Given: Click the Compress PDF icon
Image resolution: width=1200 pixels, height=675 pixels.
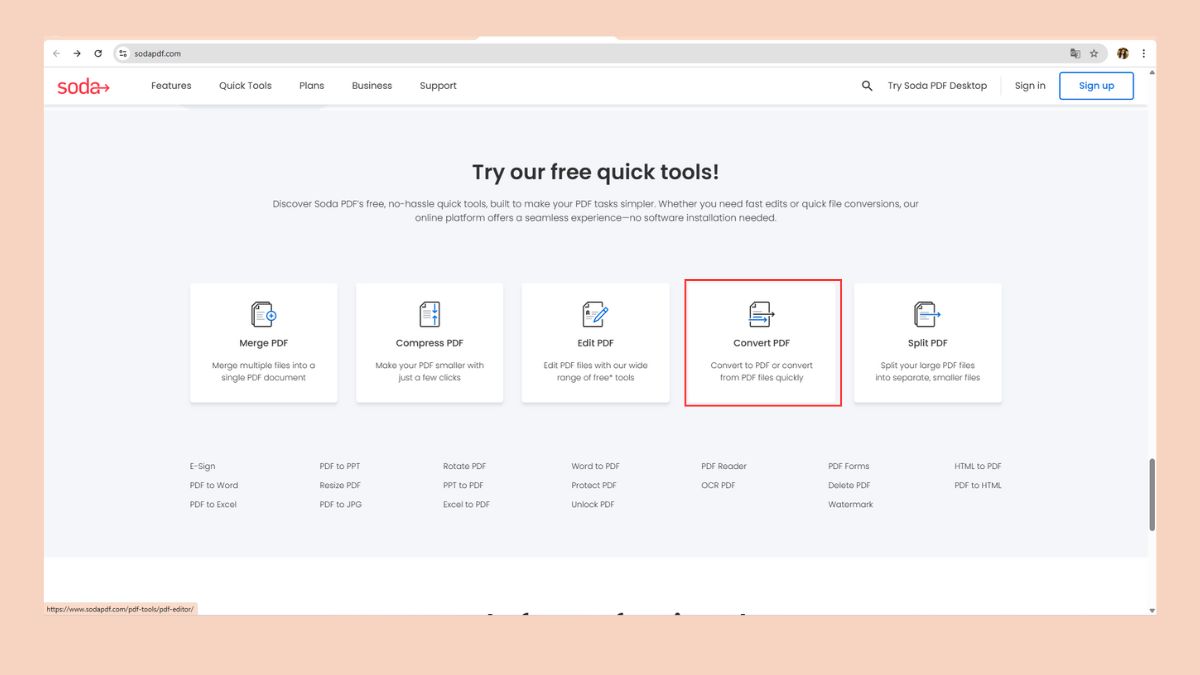Looking at the screenshot, I should (430, 314).
